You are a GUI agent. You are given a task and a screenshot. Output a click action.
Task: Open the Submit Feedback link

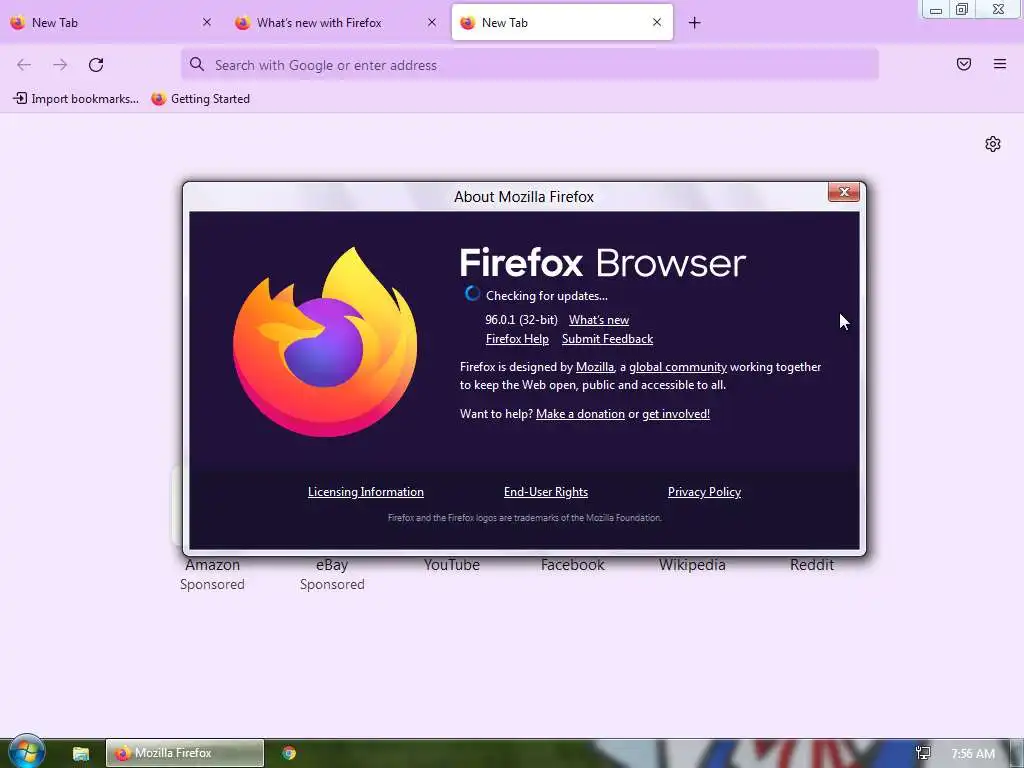coord(607,339)
